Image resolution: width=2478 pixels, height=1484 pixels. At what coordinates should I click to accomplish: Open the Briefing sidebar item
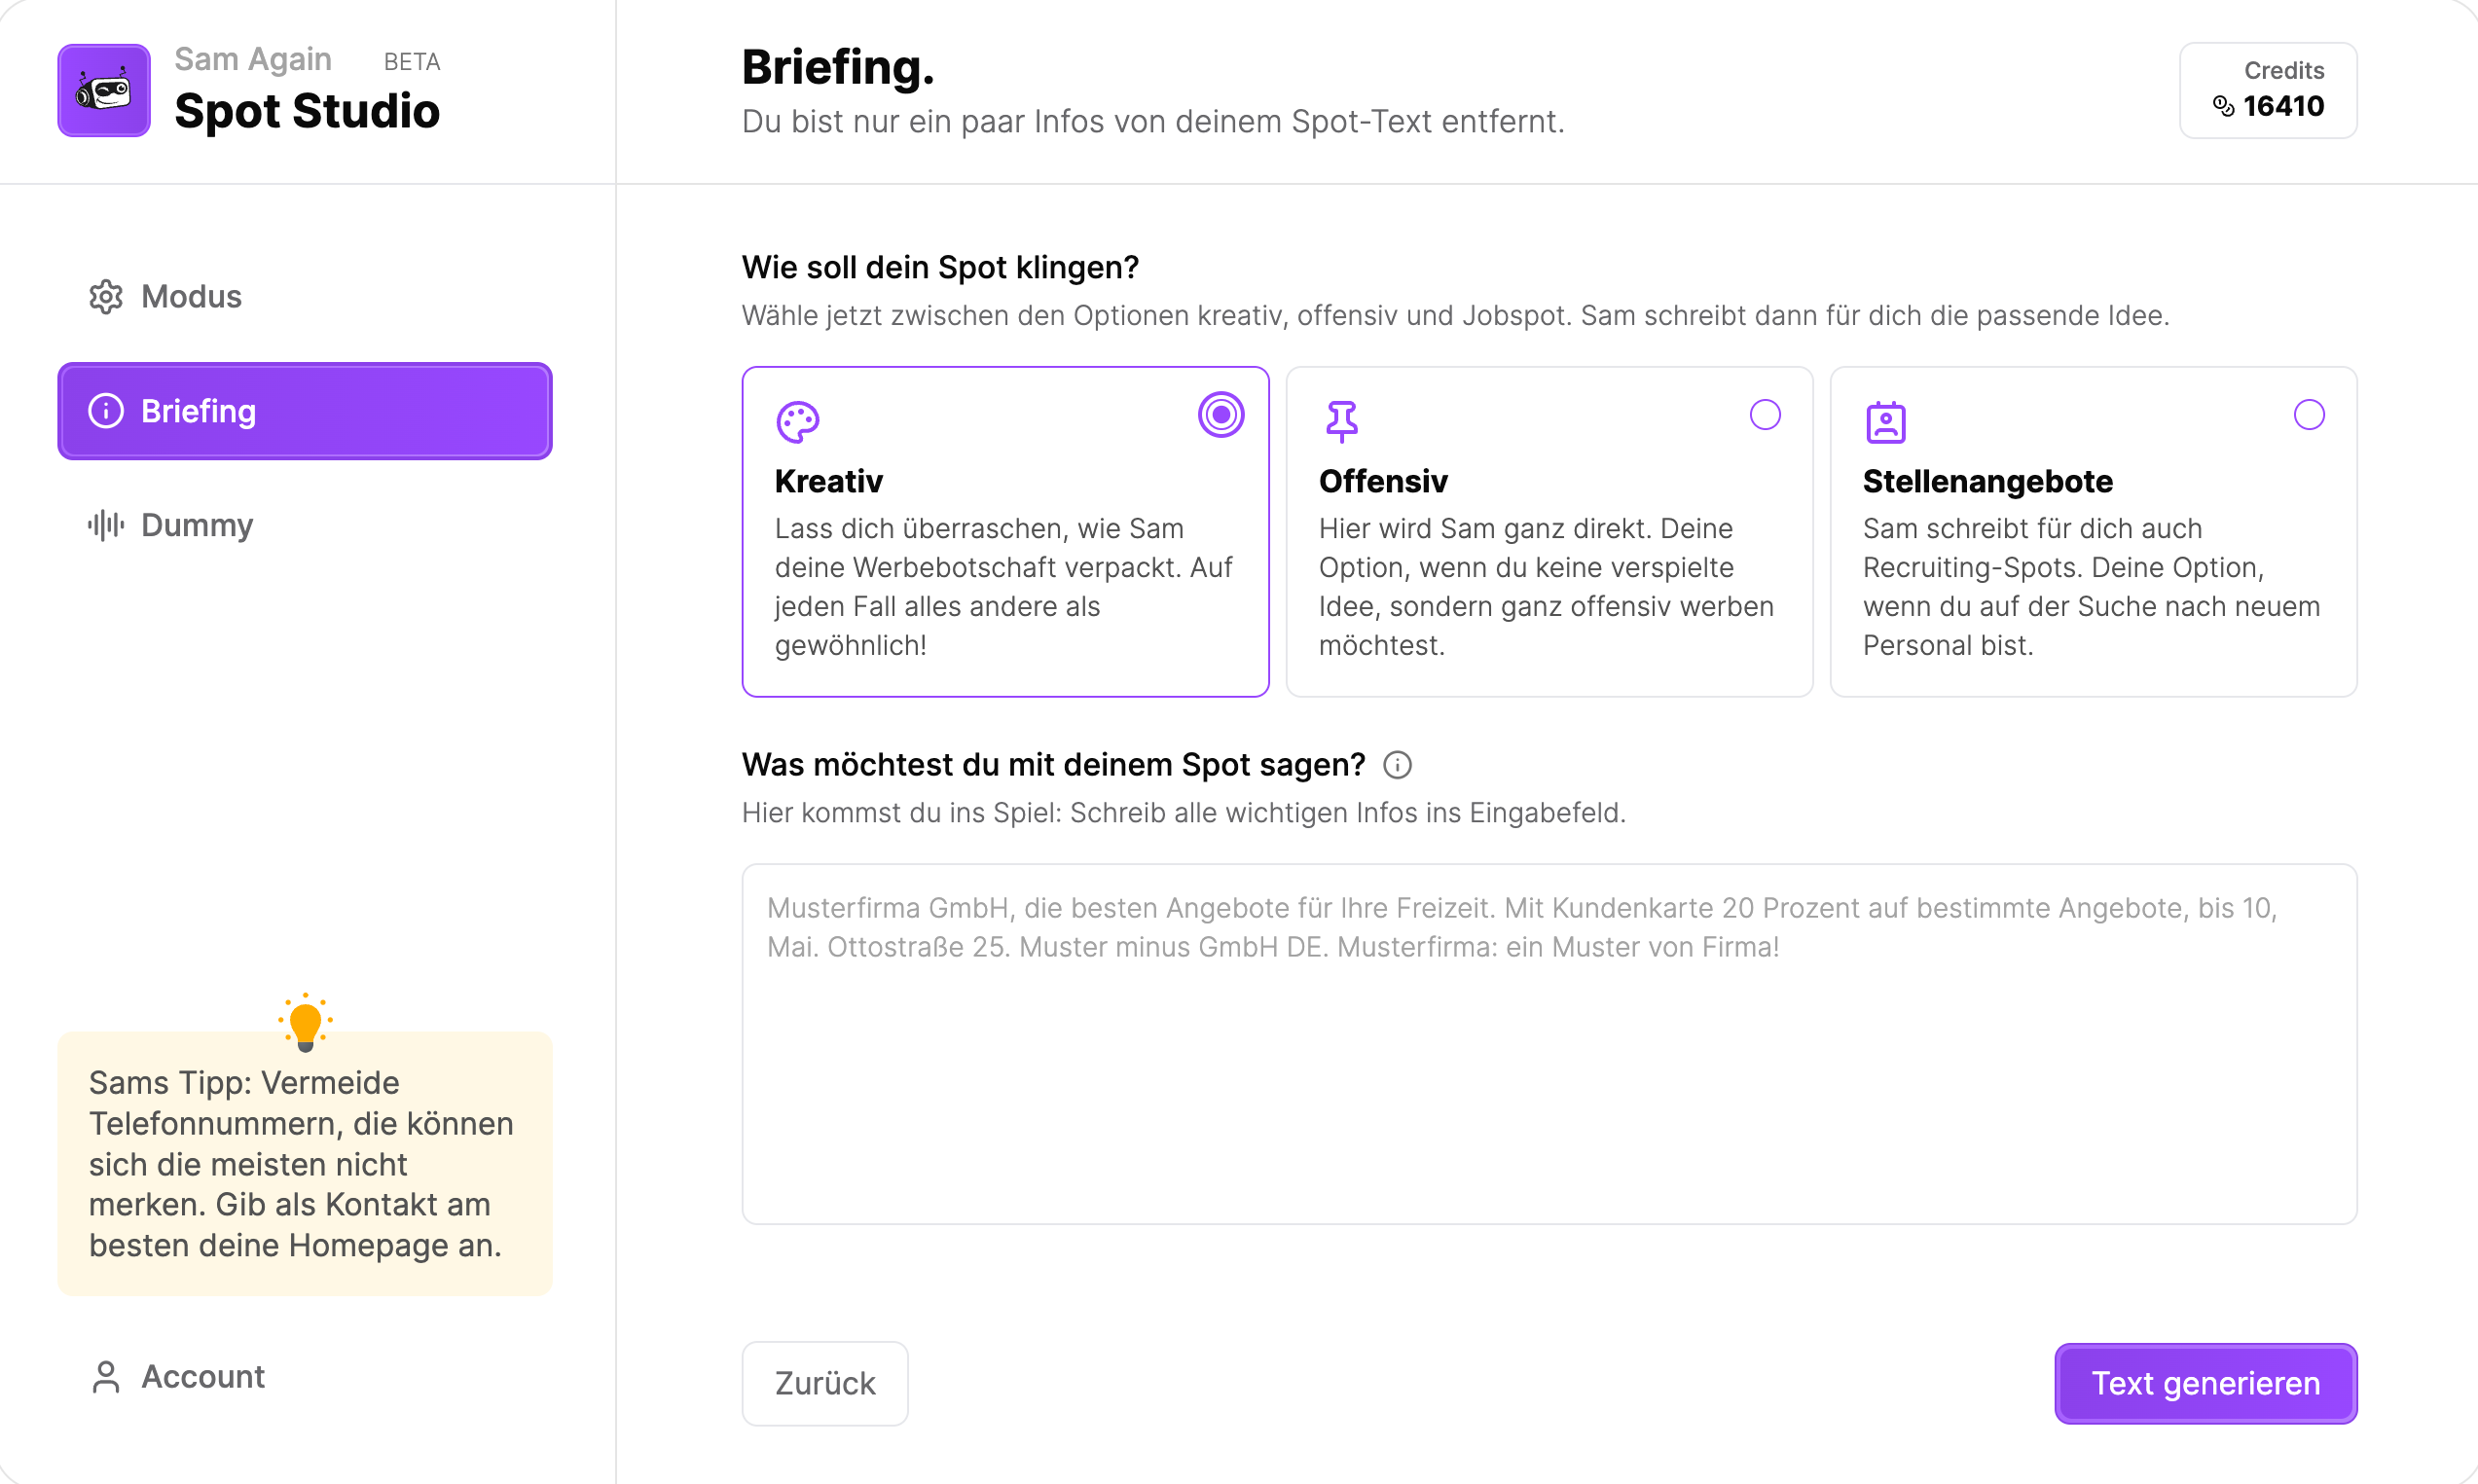click(x=305, y=411)
